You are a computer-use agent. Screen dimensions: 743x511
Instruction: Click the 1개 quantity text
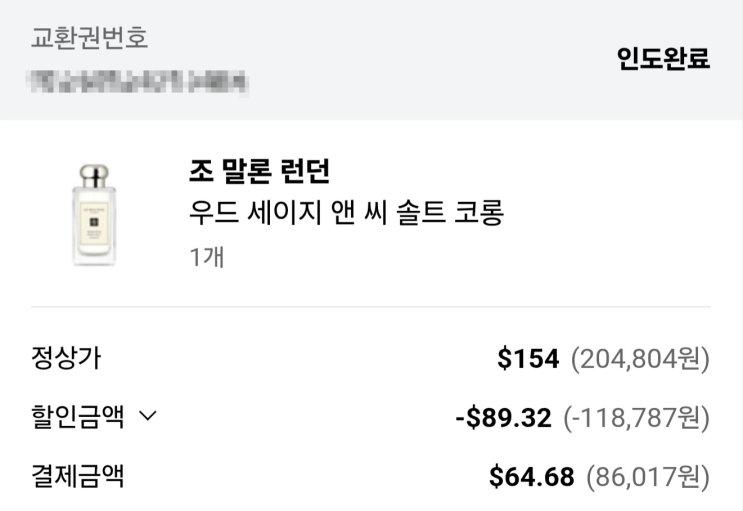207,256
